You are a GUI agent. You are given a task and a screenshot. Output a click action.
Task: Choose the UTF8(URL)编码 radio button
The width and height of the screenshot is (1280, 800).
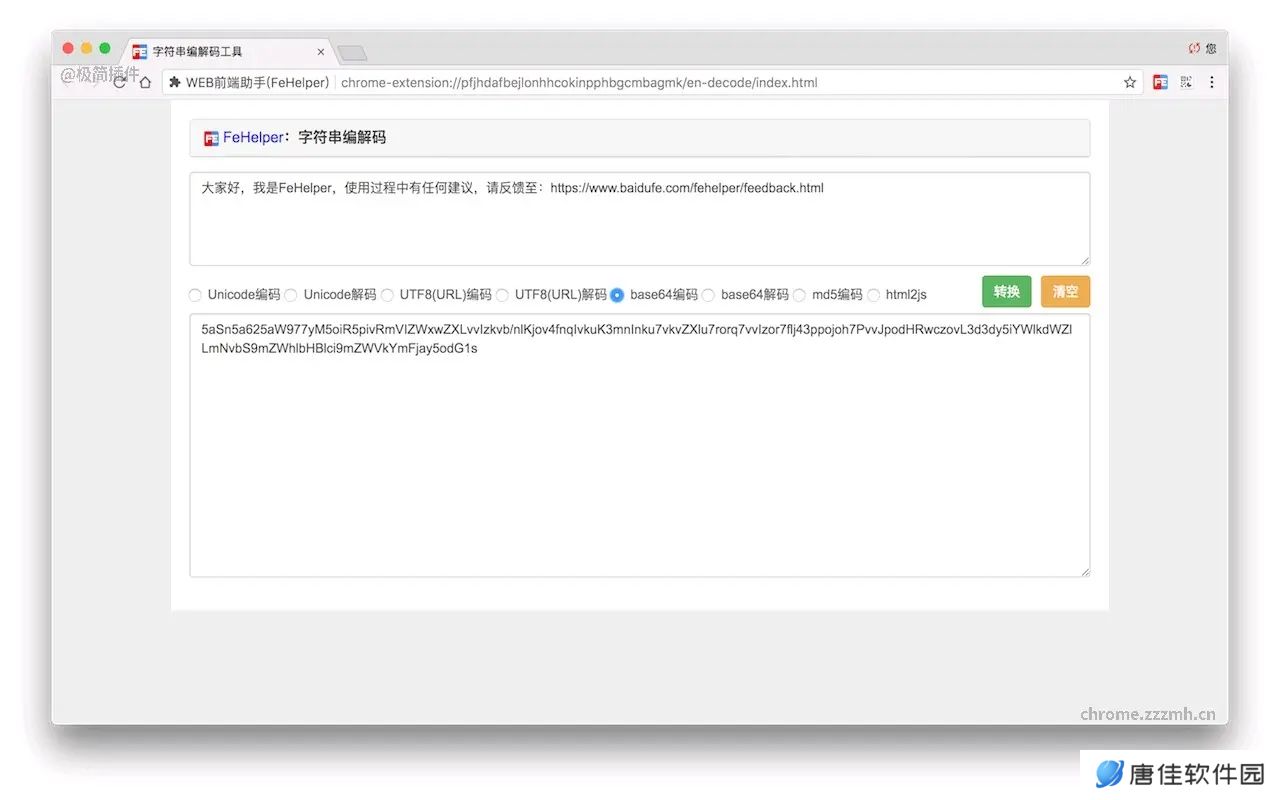point(387,295)
